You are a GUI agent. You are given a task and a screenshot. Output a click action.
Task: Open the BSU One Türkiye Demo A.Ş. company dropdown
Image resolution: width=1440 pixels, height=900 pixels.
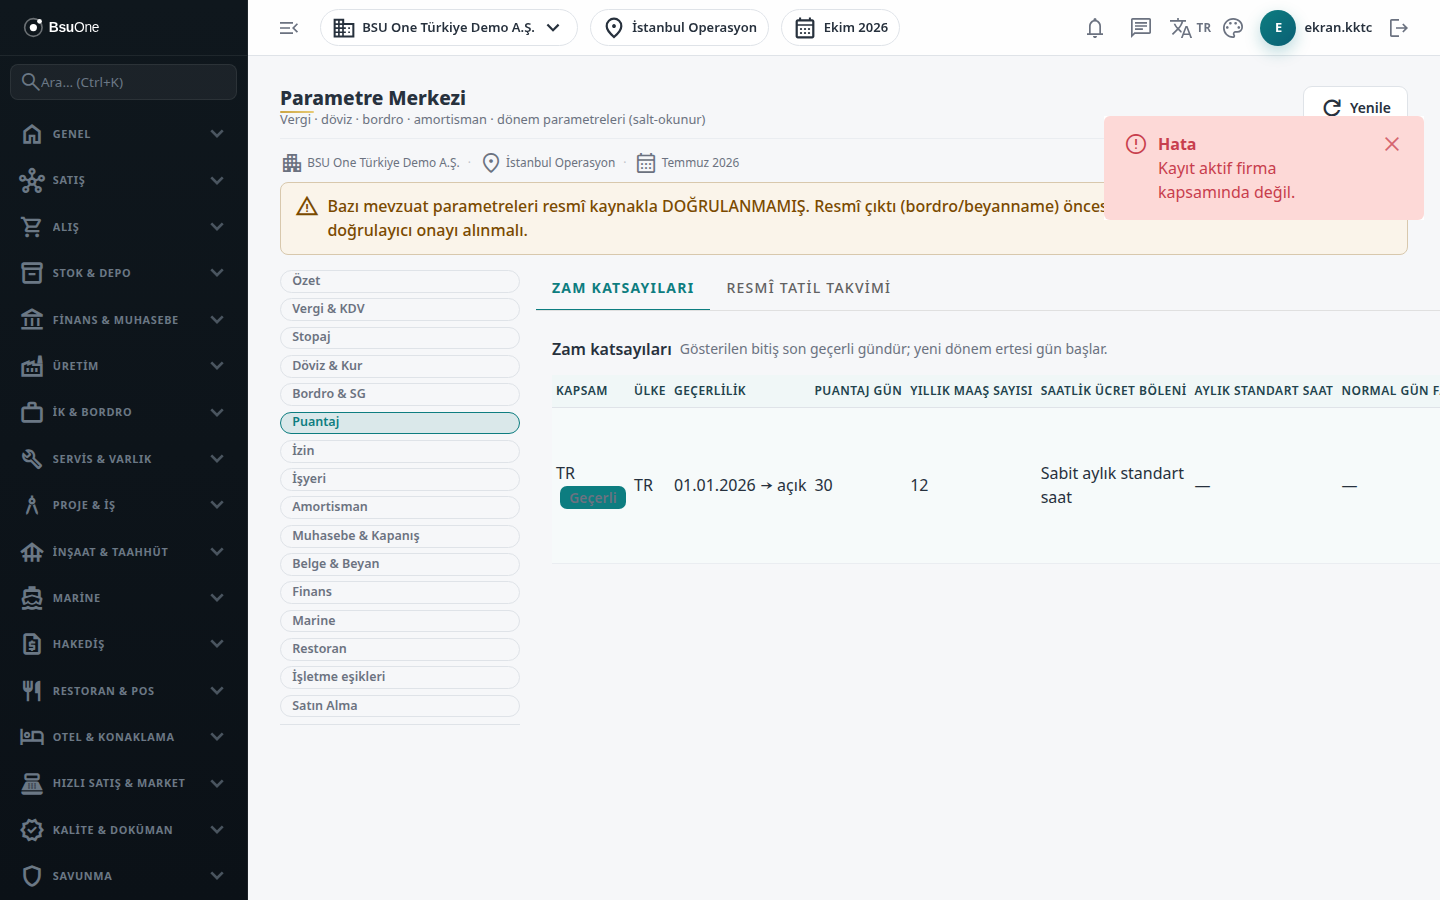(x=449, y=28)
